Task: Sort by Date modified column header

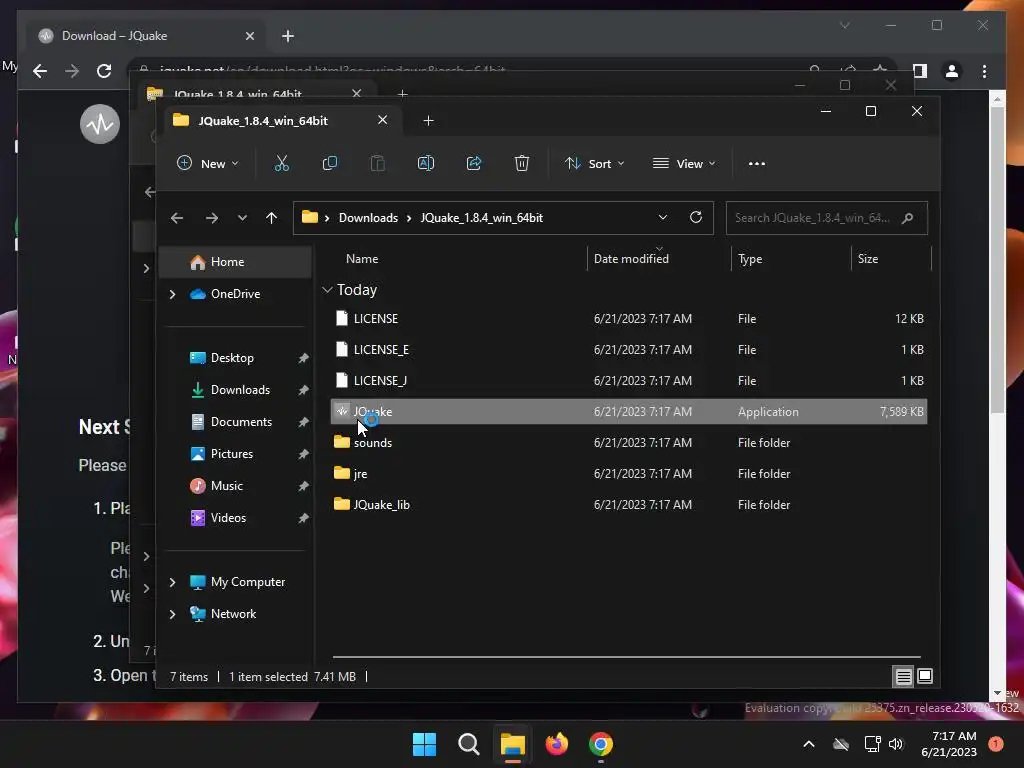Action: 631,259
